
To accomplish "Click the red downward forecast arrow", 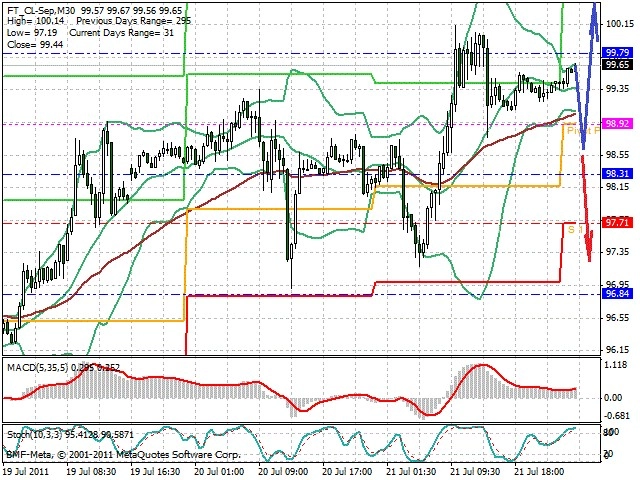I will pos(587,208).
